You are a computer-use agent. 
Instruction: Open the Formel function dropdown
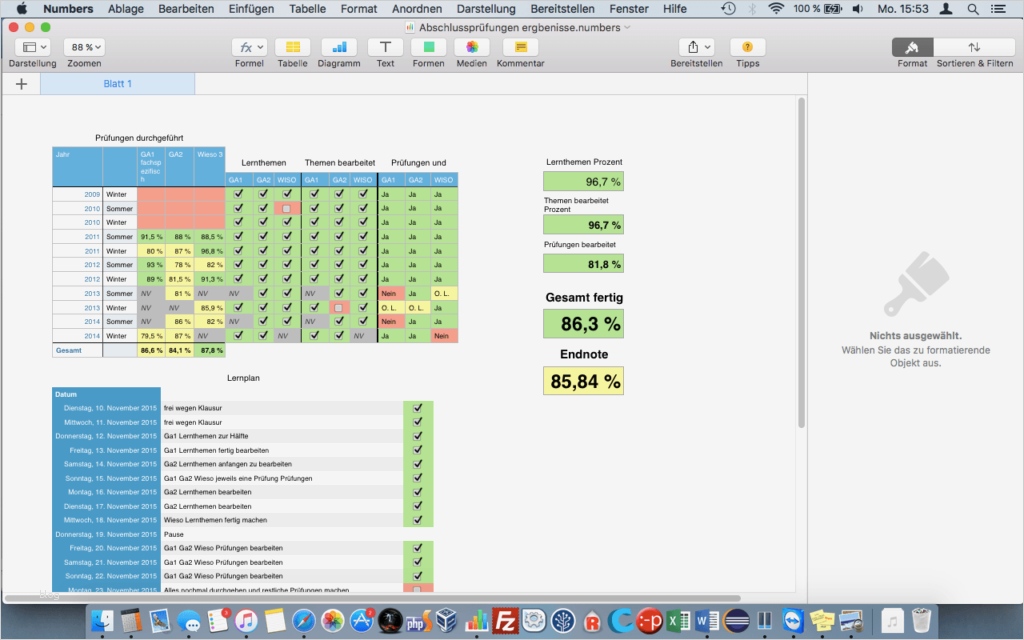(249, 47)
